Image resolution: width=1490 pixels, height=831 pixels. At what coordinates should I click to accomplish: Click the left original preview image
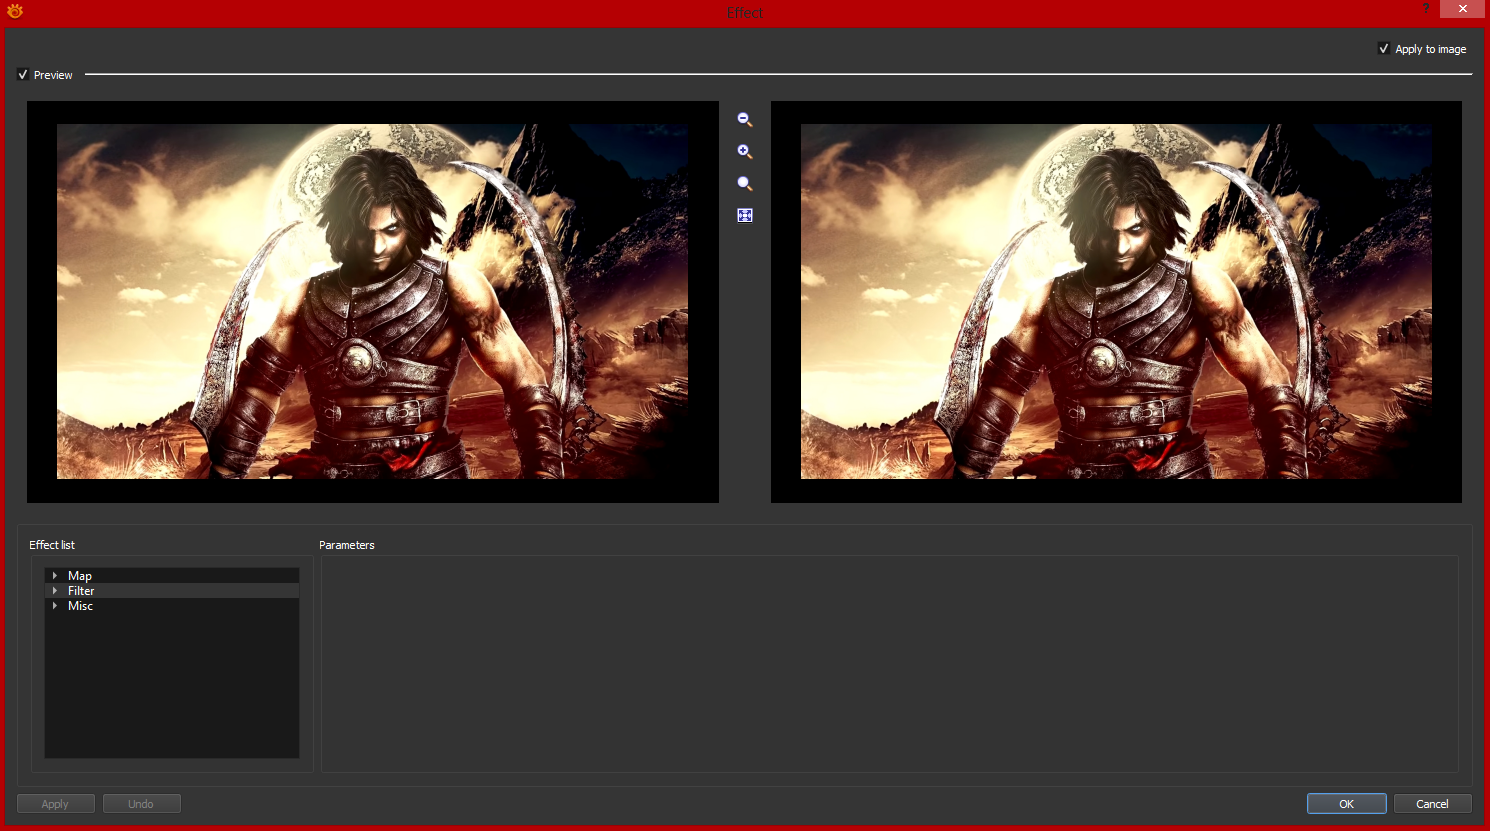tap(372, 302)
